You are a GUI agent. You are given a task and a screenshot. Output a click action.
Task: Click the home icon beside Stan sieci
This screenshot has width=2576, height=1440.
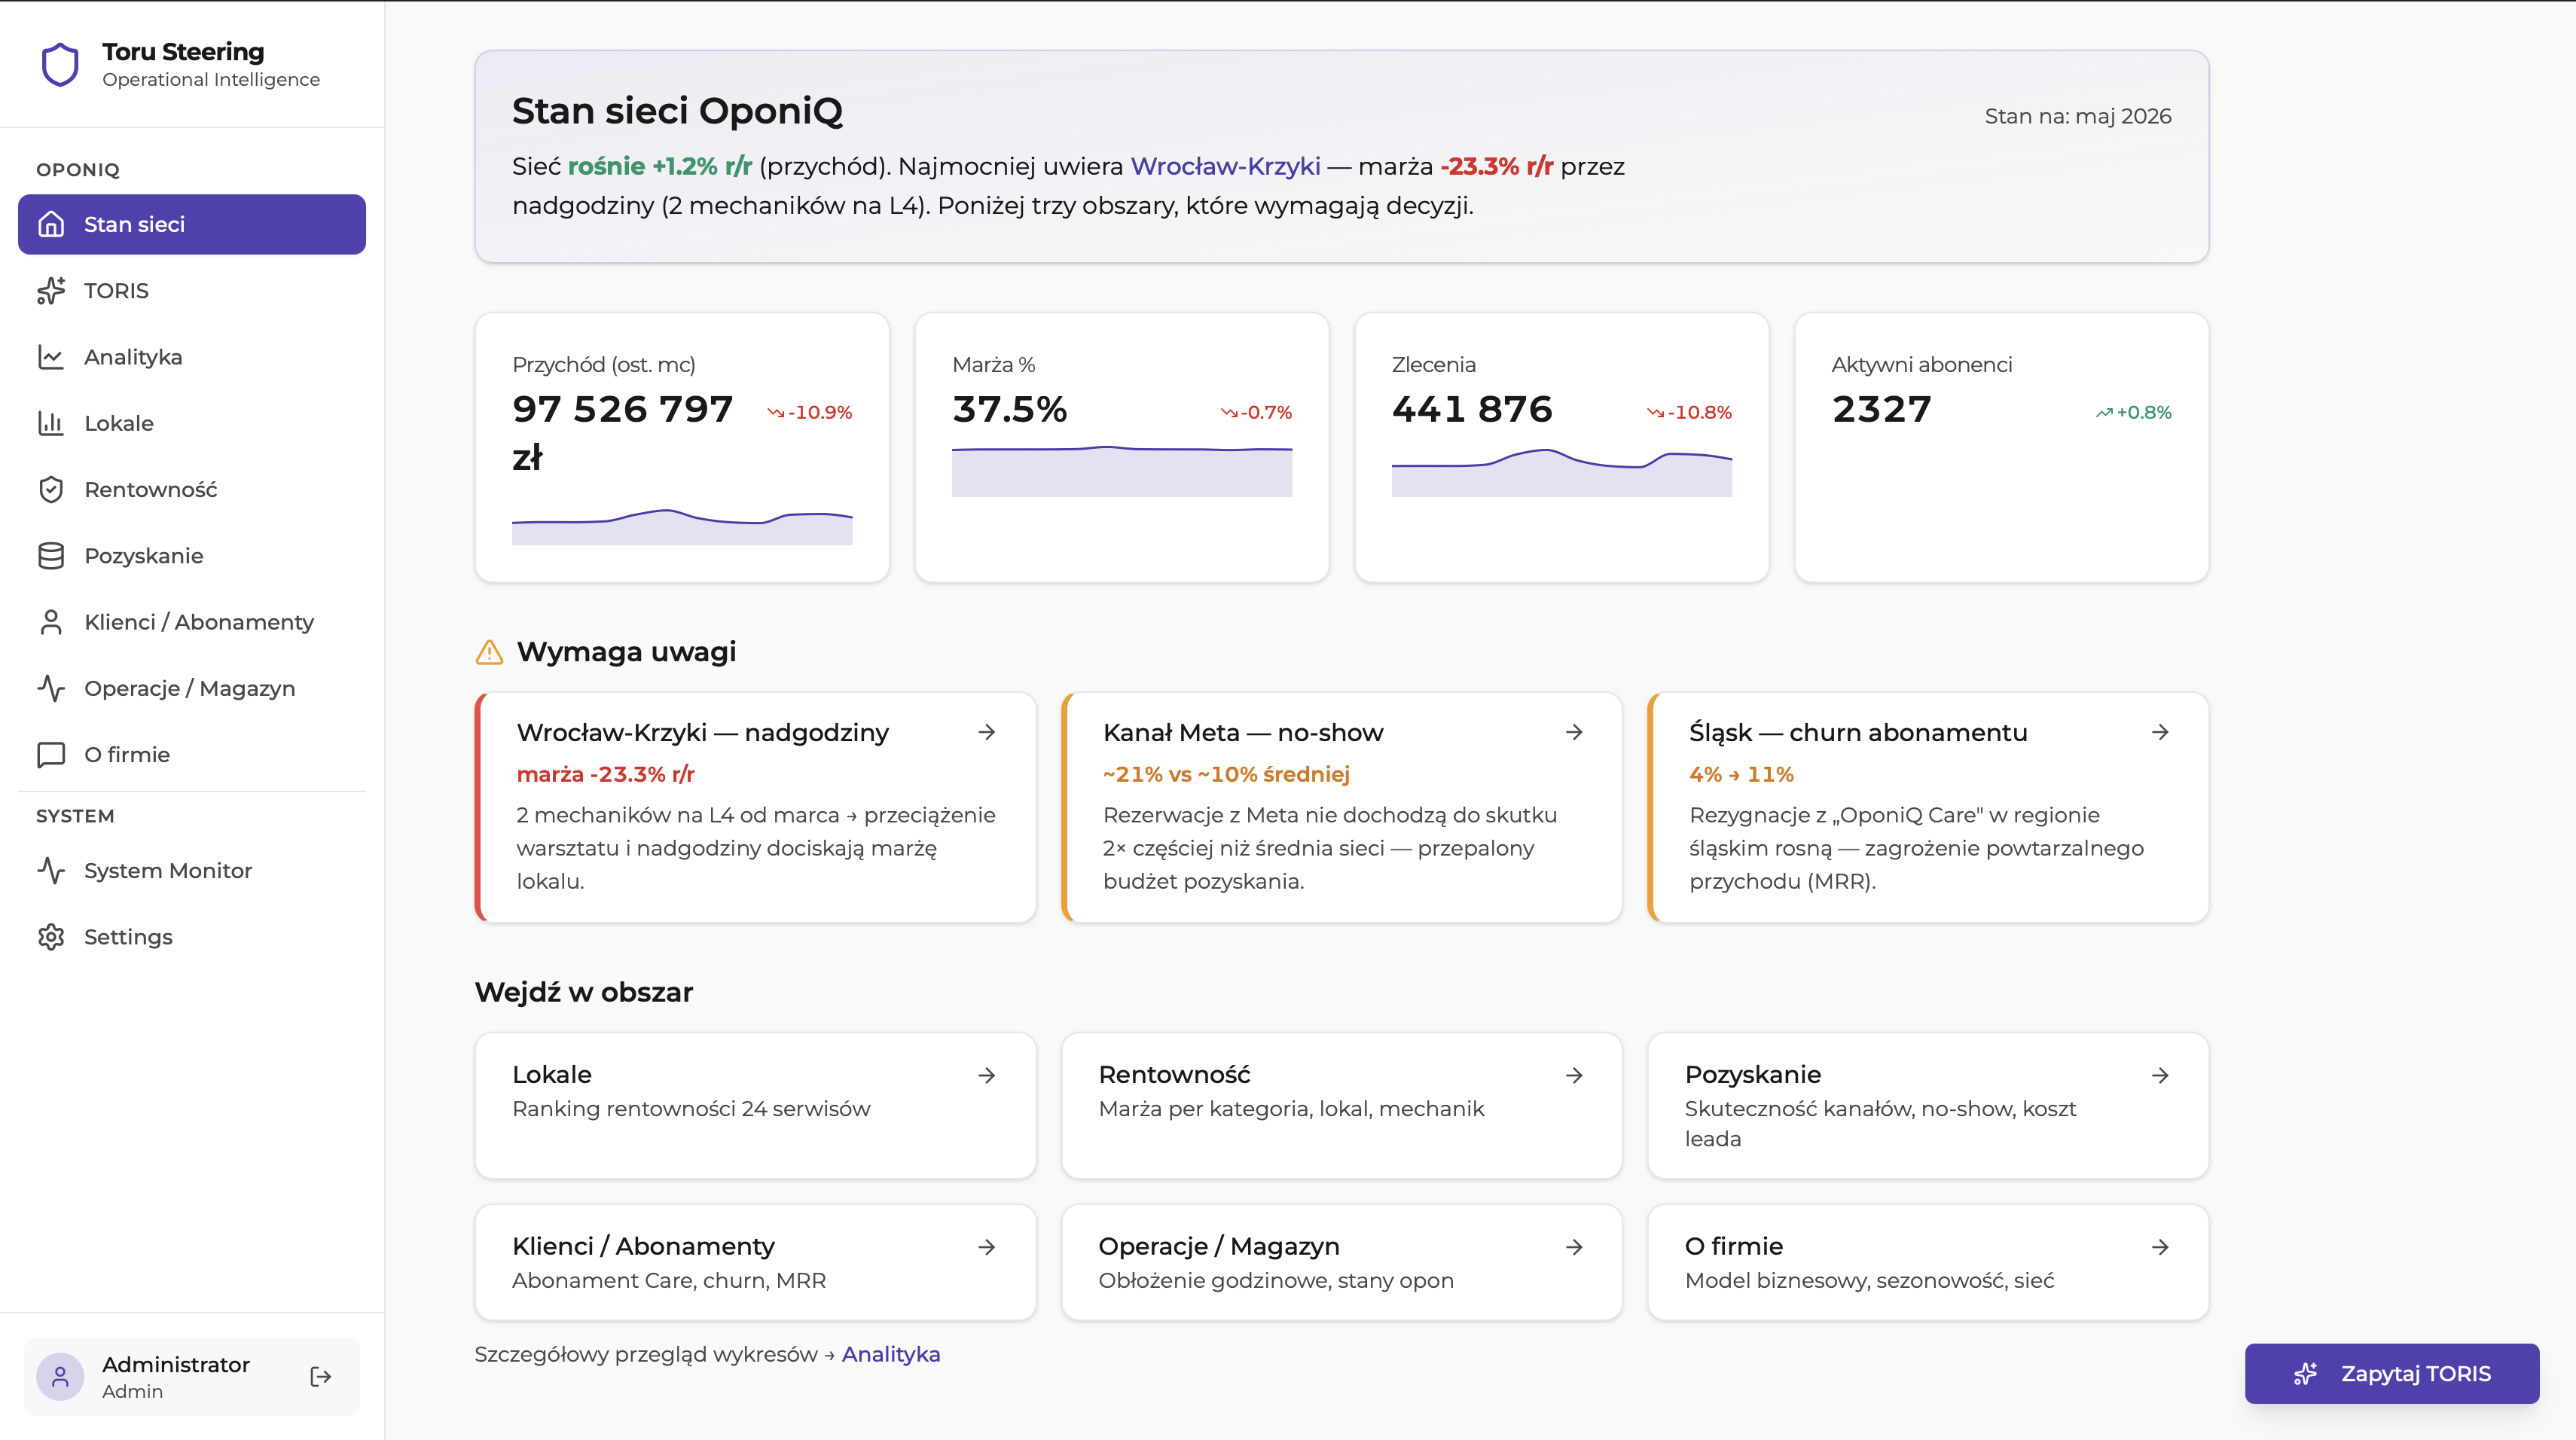pos(51,224)
